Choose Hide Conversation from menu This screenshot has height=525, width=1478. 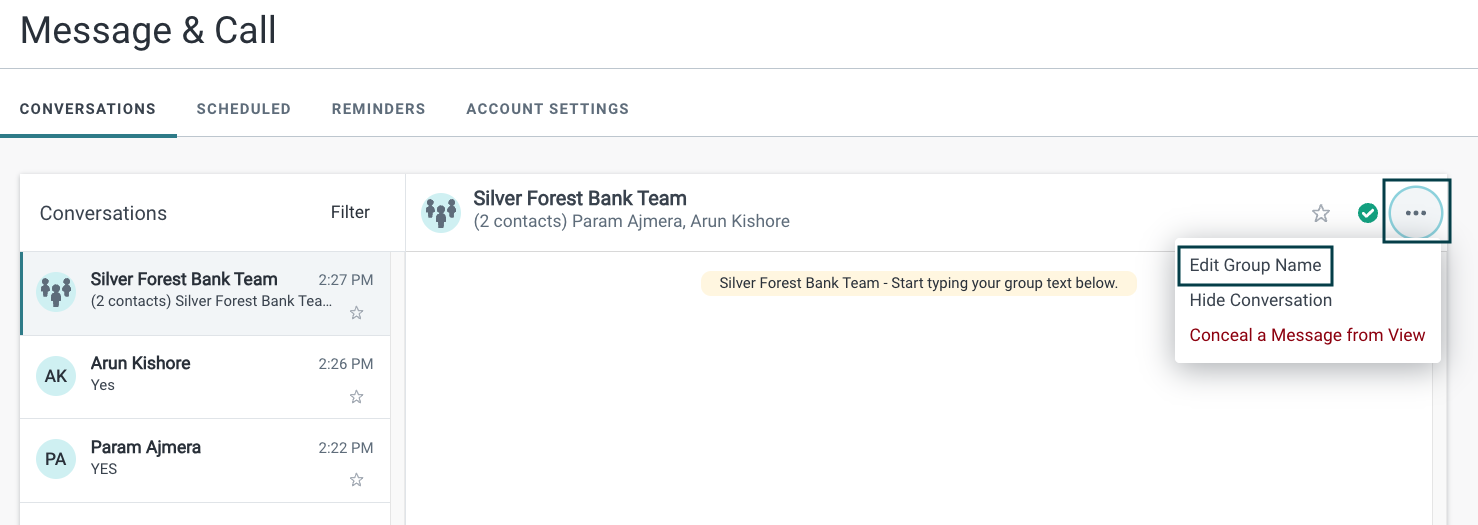1260,300
